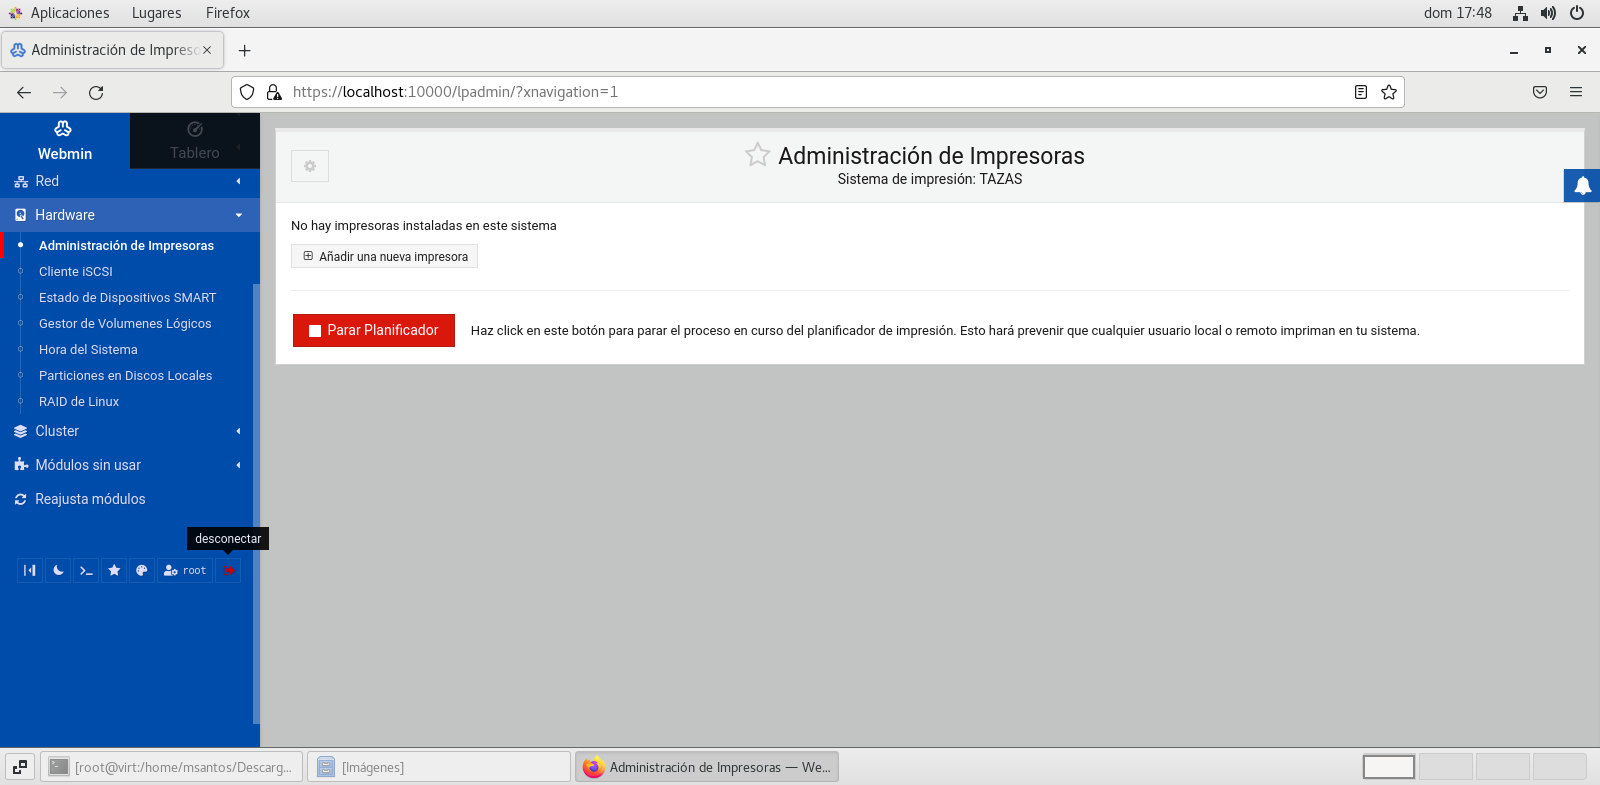Click the URL address bar

click(x=800, y=92)
